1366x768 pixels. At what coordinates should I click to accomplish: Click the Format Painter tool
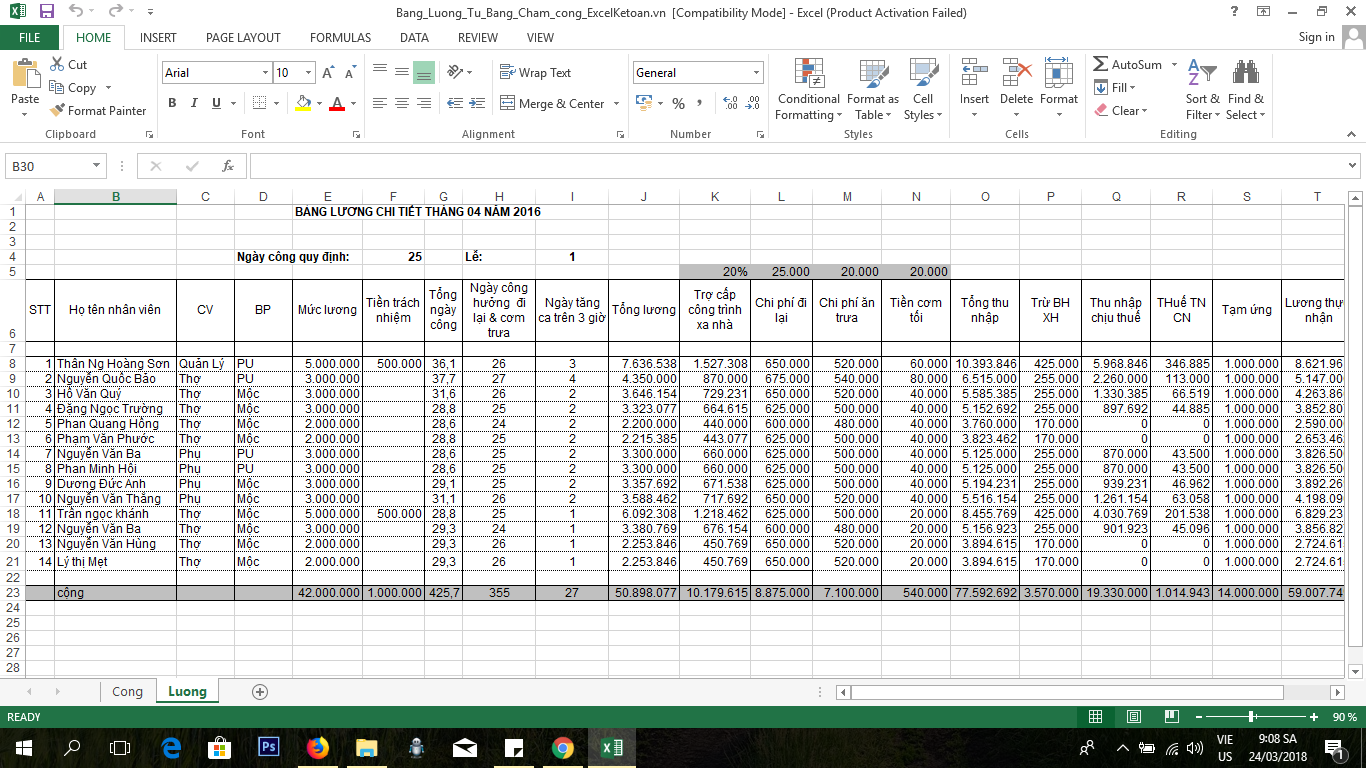(x=98, y=111)
